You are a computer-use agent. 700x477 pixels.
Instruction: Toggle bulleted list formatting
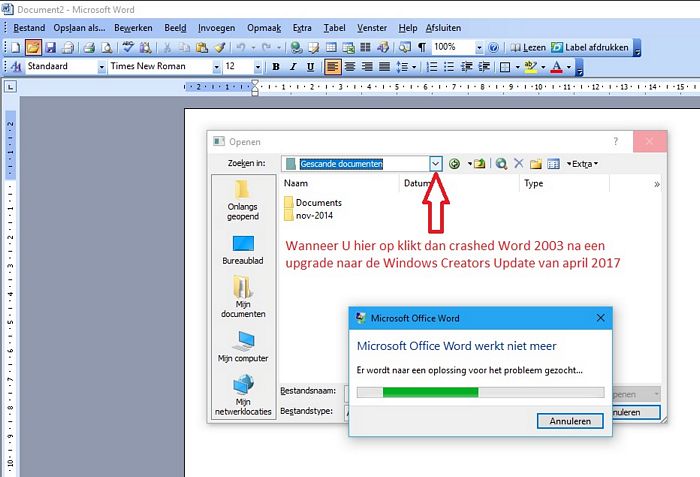pos(449,67)
